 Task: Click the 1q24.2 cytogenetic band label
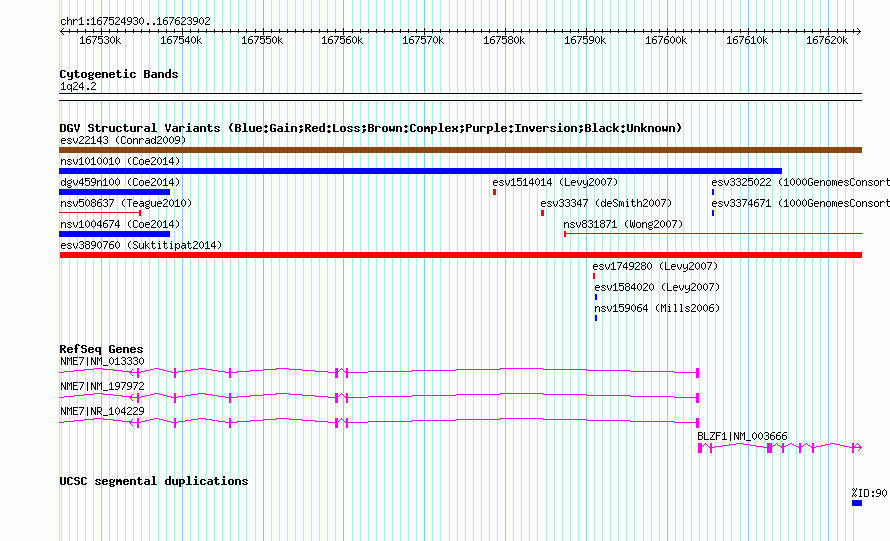click(x=78, y=86)
